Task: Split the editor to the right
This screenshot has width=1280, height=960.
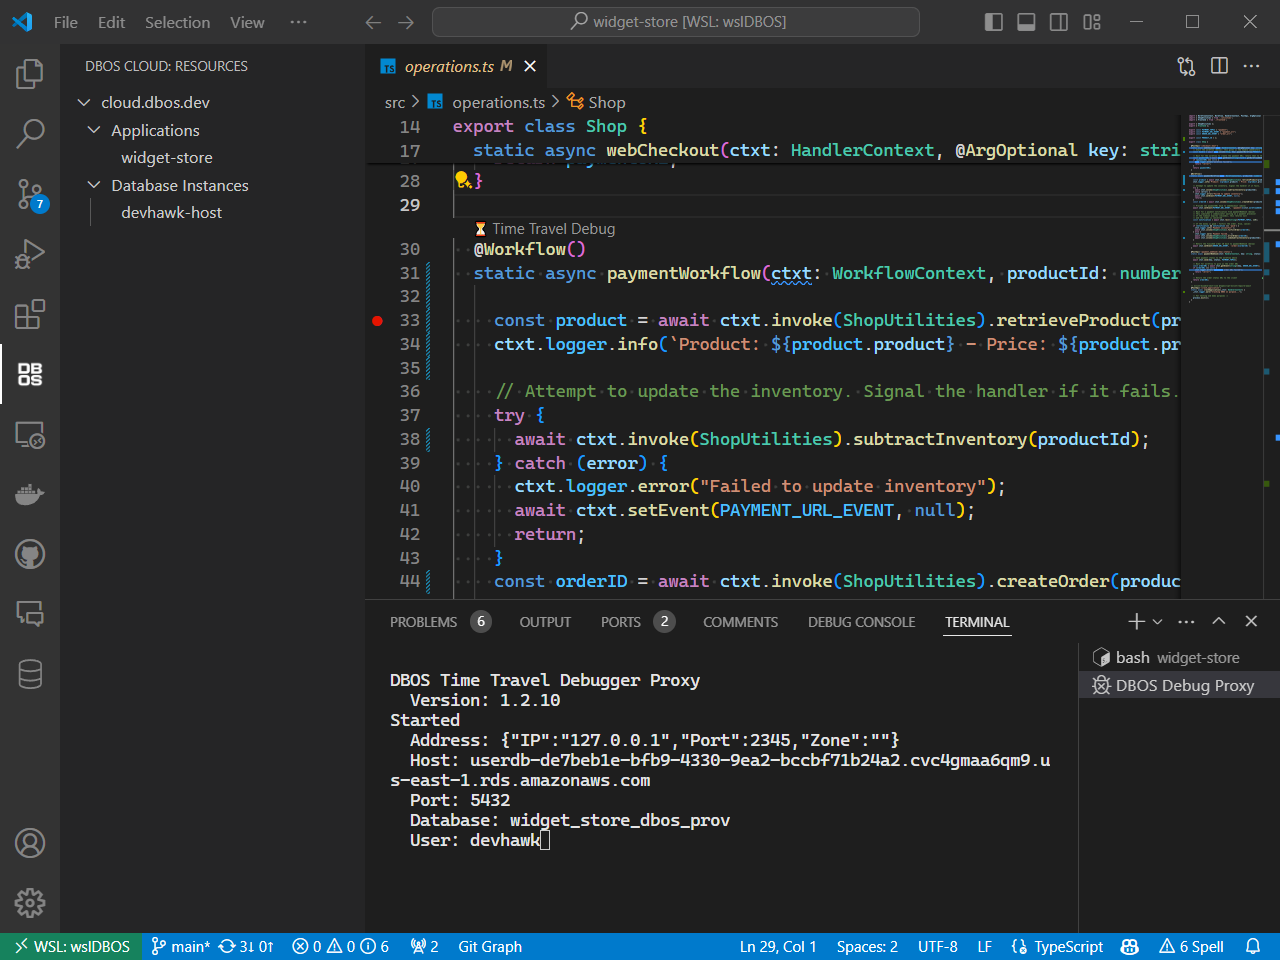Action: pos(1219,66)
